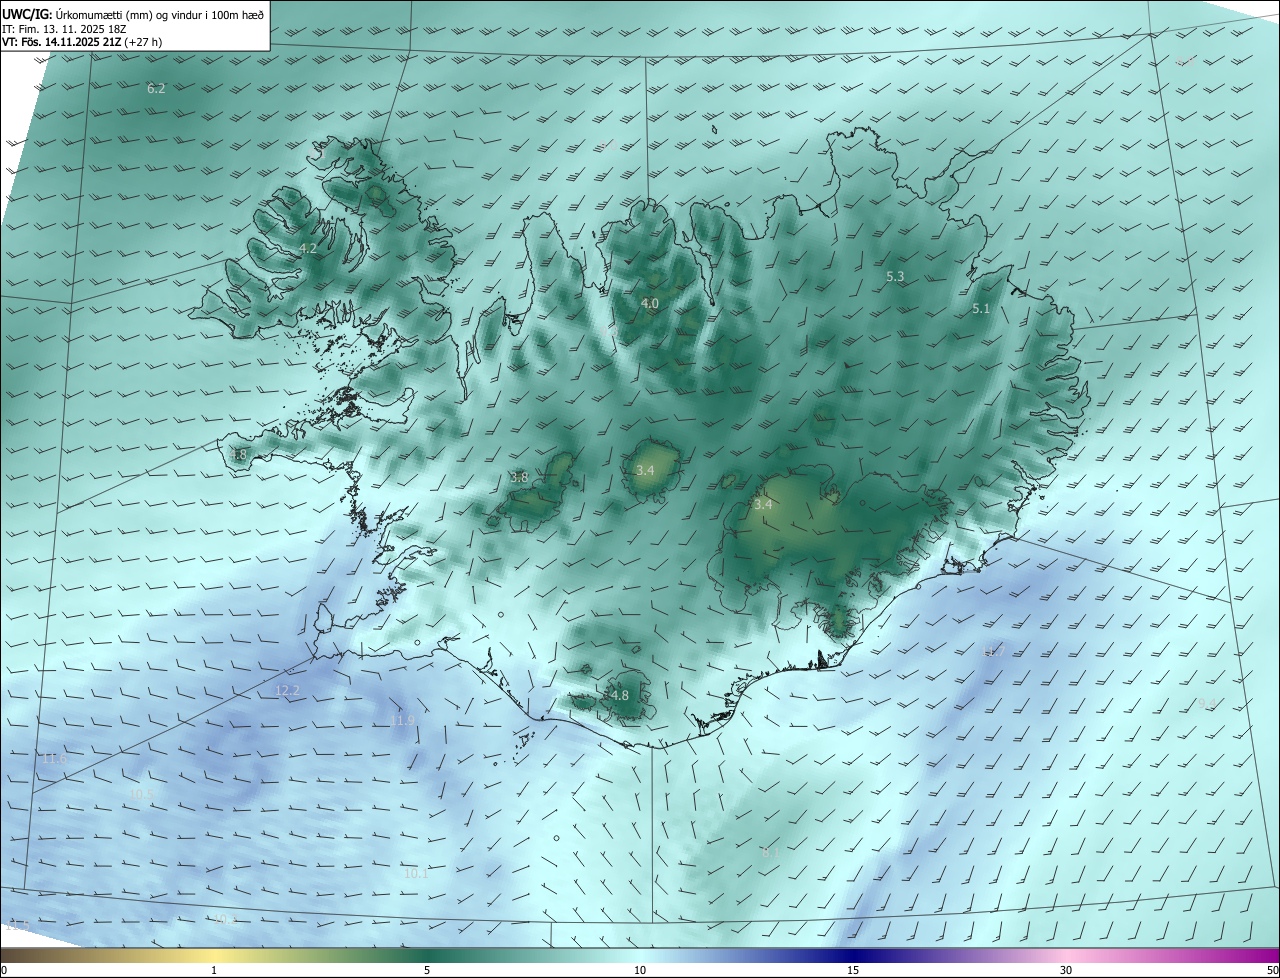Click the 6.2 value label in the northwest sea

[156, 89]
